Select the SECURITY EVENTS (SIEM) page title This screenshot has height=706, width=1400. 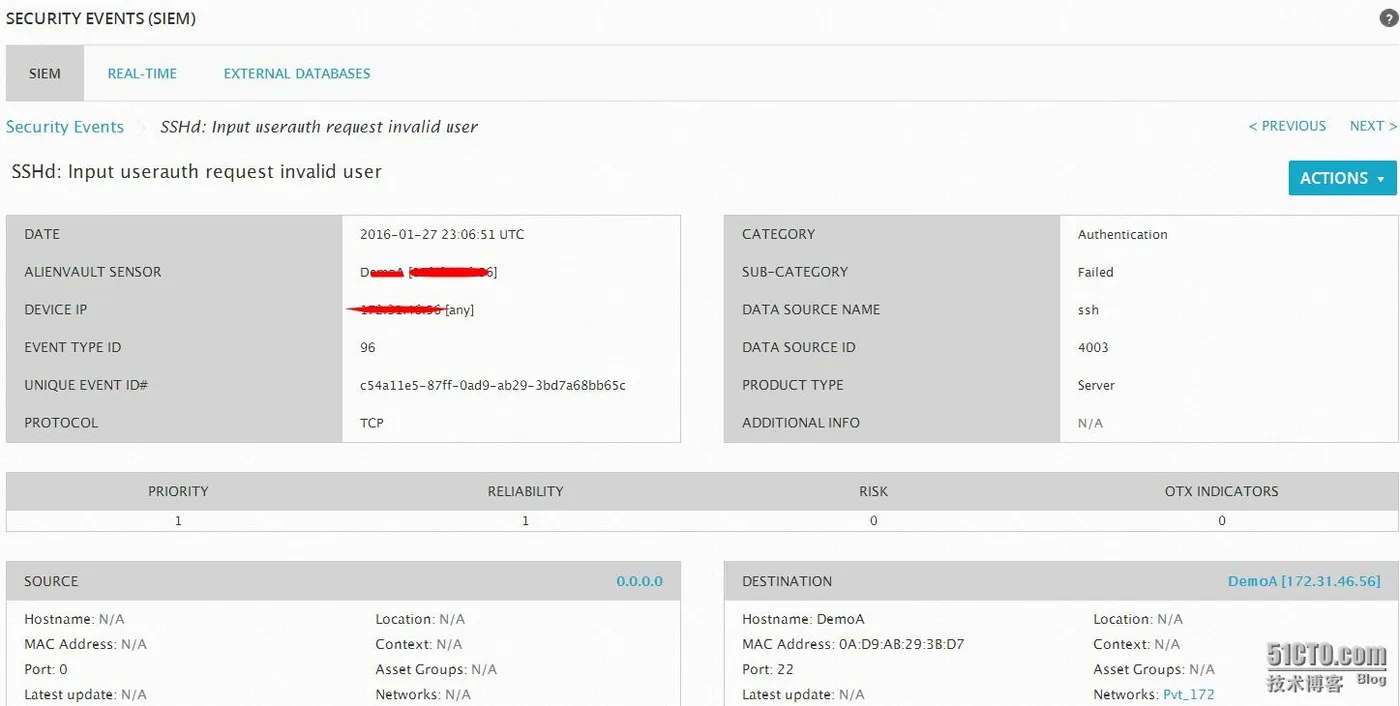pos(101,18)
